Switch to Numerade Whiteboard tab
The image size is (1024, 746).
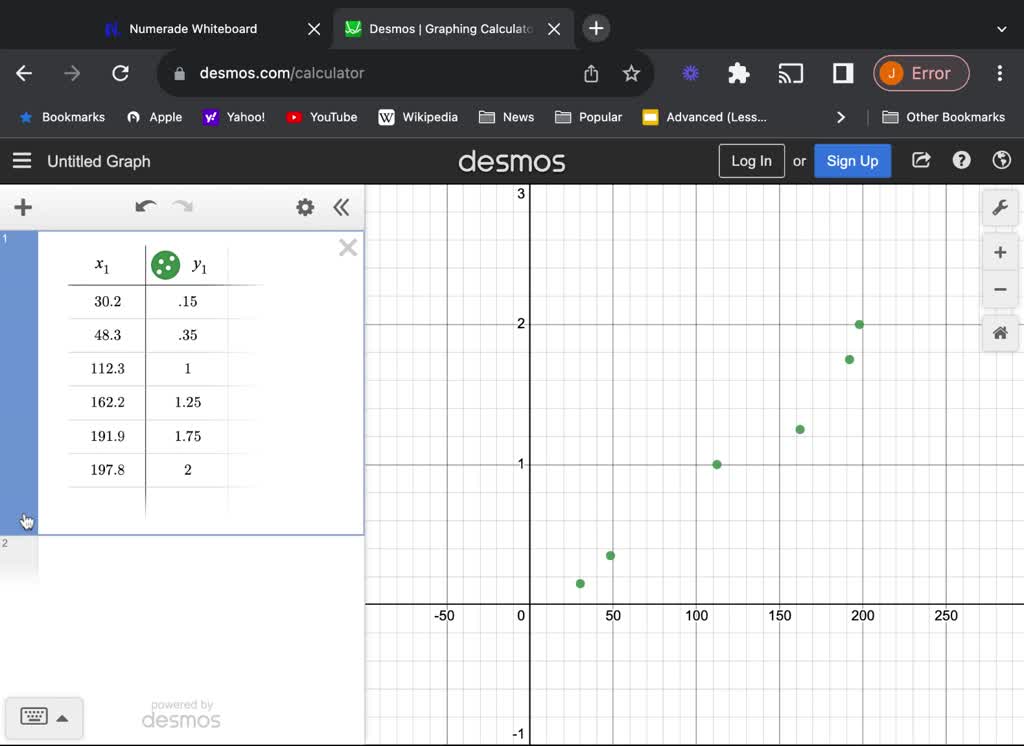(193, 29)
